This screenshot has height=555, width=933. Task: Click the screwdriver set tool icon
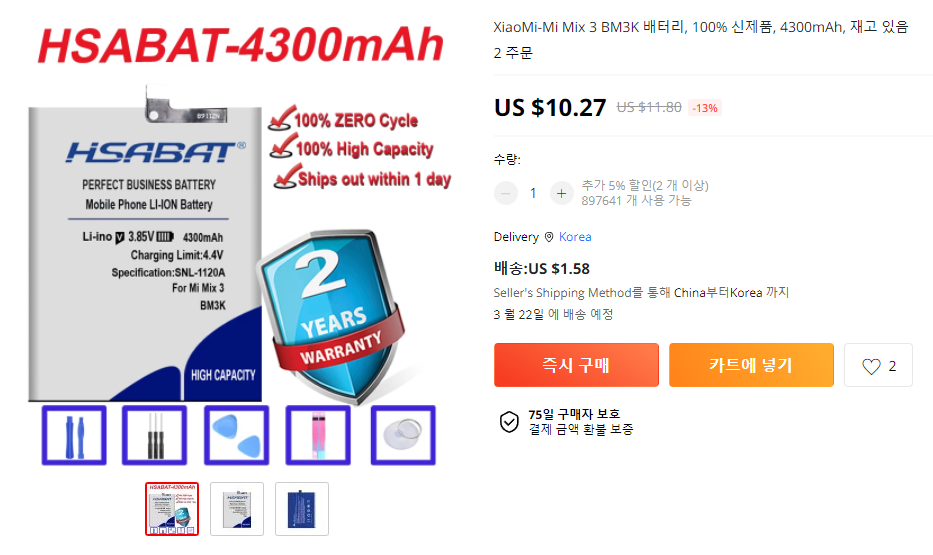[155, 435]
